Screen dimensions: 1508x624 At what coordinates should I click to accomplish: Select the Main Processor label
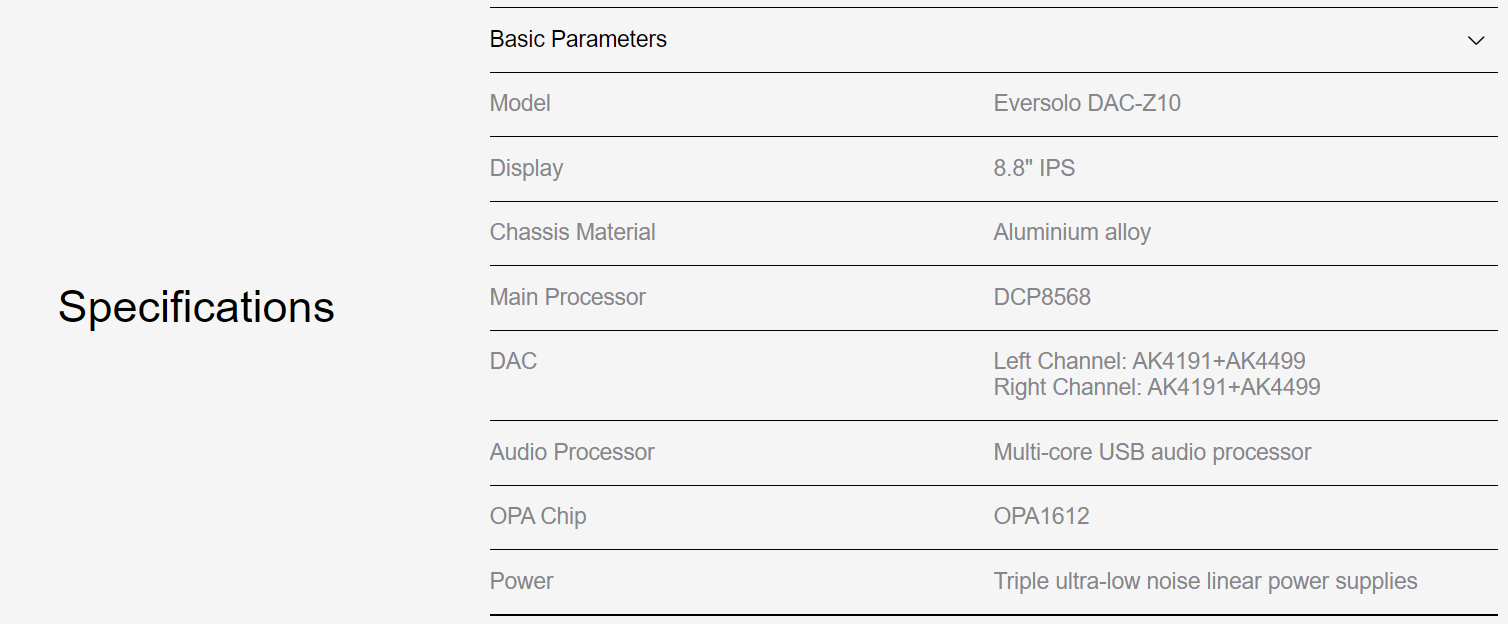click(x=567, y=297)
